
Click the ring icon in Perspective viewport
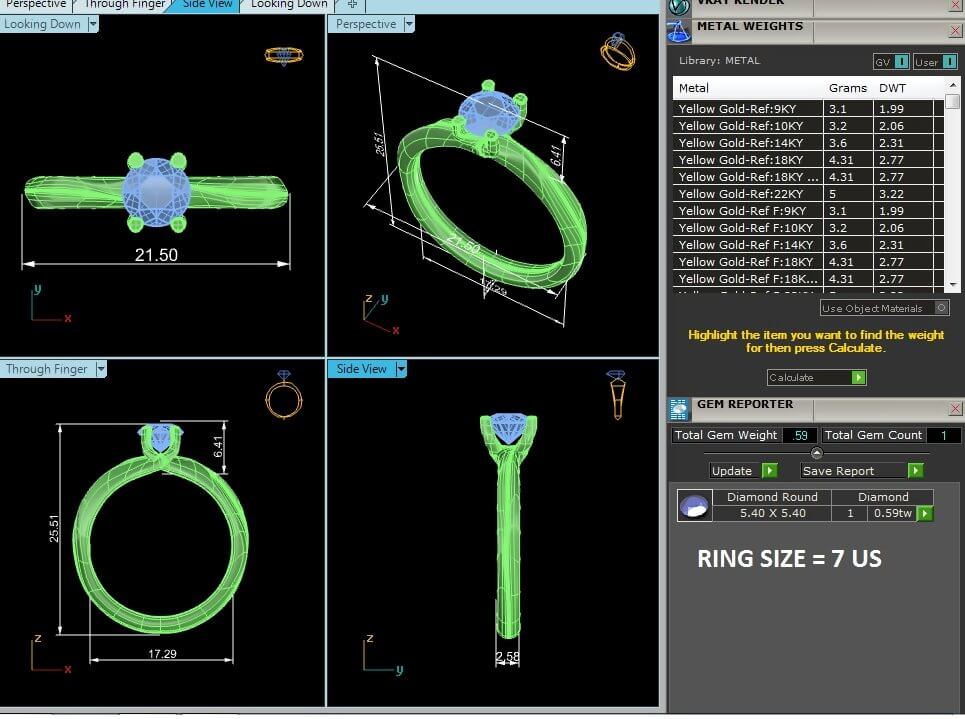pos(617,52)
